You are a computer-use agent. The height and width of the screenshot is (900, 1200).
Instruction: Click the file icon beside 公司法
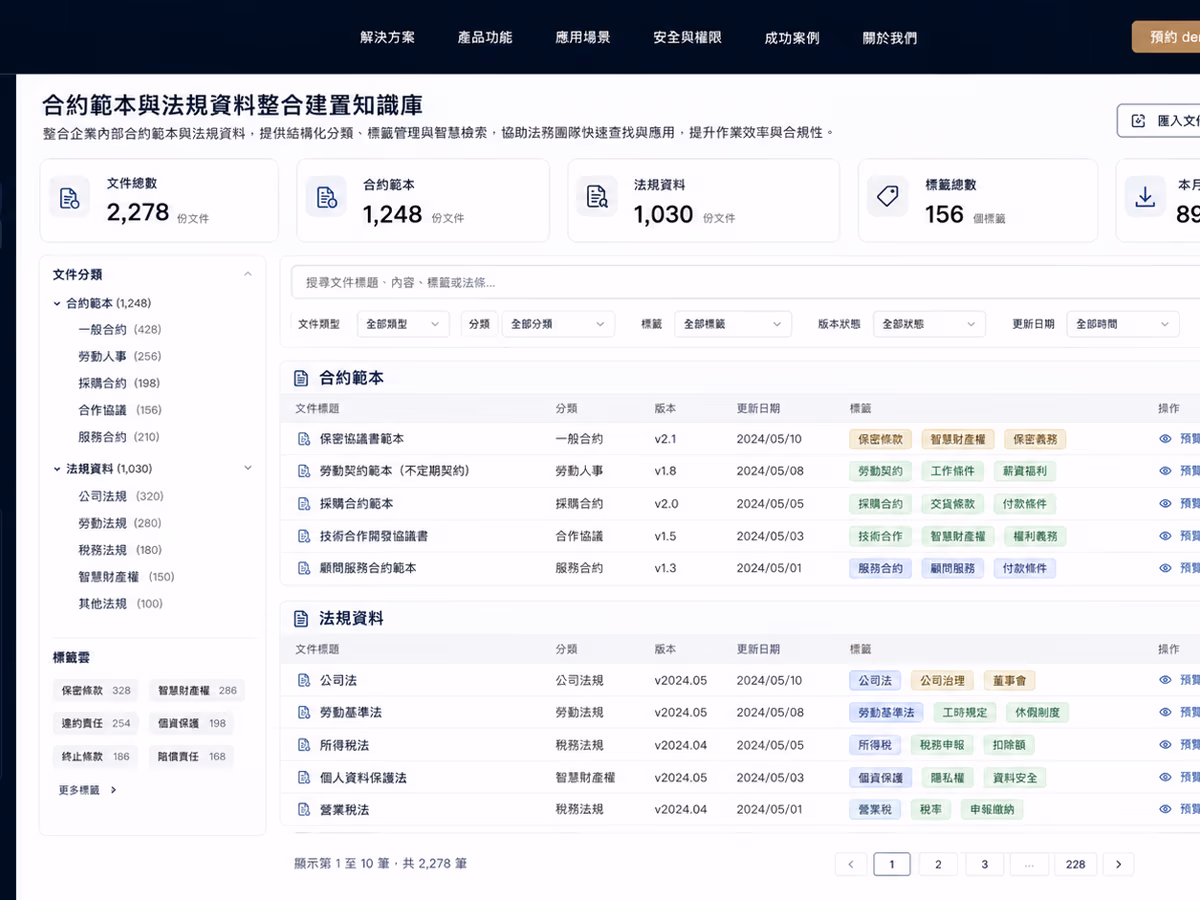pyautogui.click(x=304, y=680)
